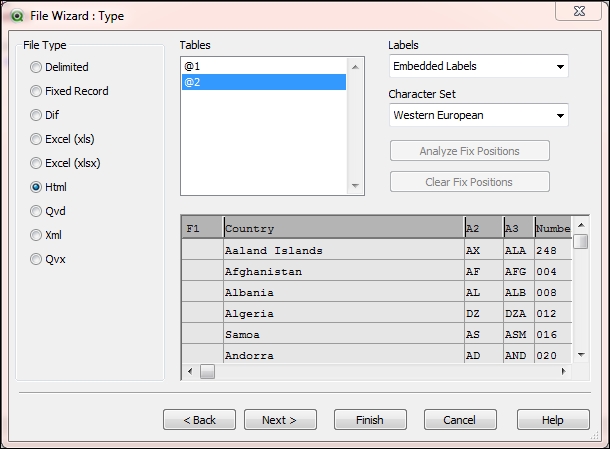Click Tables list scroll up arrow
The height and width of the screenshot is (449, 610).
355,67
